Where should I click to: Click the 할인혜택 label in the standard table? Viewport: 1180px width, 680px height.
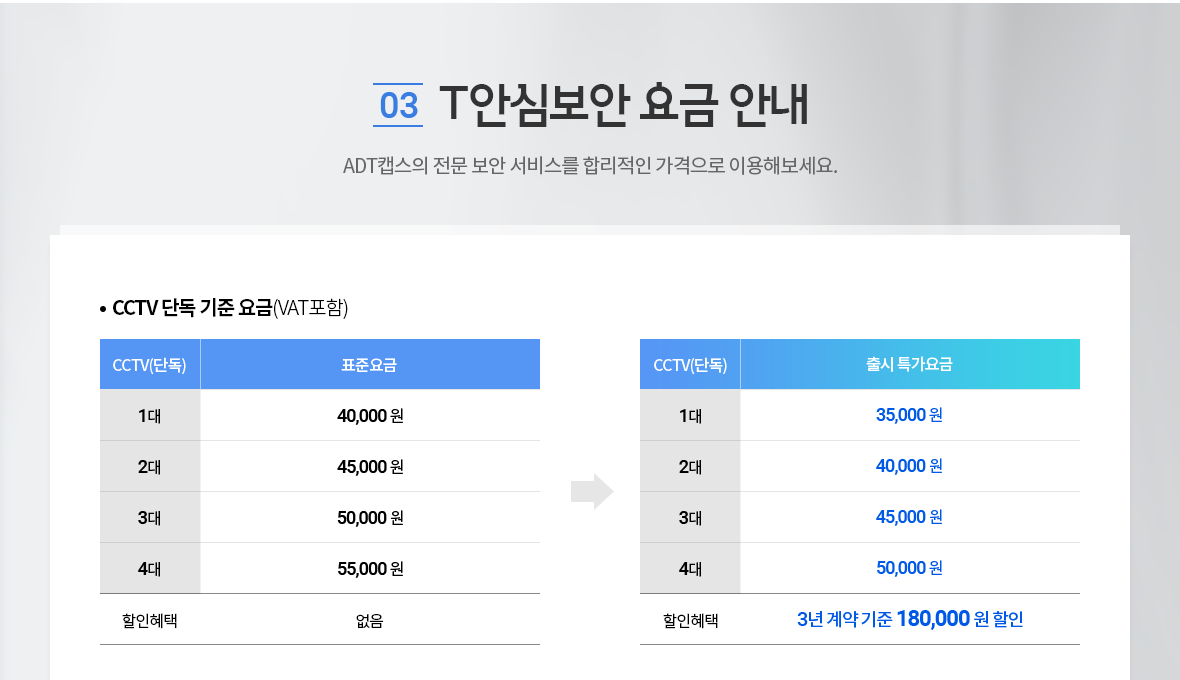(150, 621)
